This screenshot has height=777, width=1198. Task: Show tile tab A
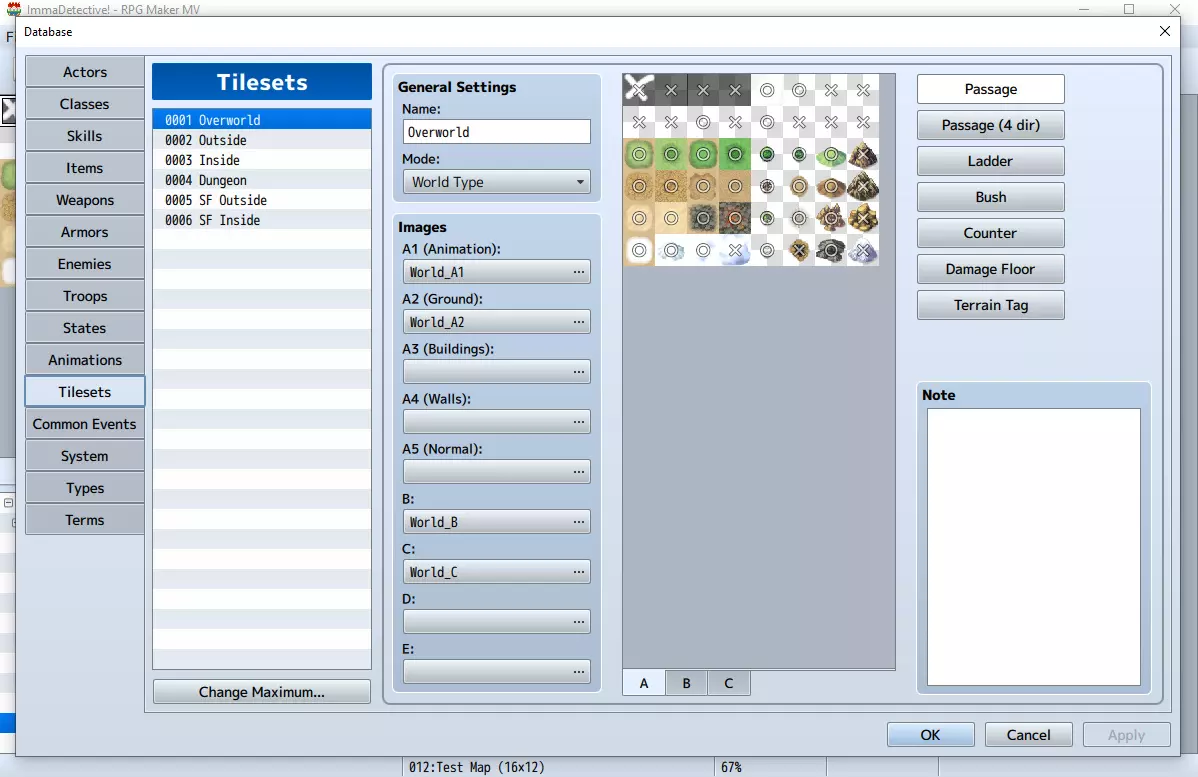coord(644,683)
